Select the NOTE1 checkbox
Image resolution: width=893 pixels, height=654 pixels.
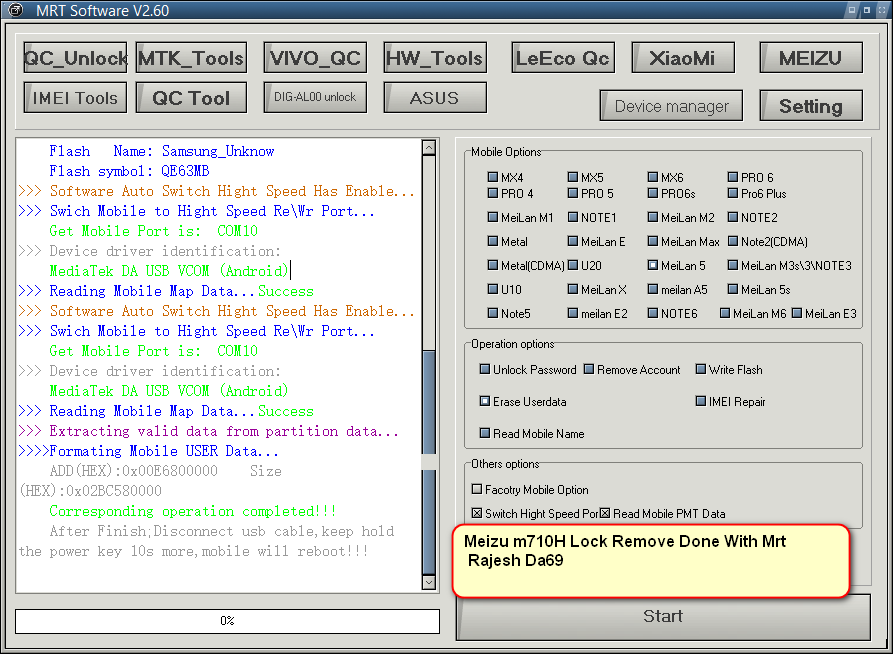573,217
